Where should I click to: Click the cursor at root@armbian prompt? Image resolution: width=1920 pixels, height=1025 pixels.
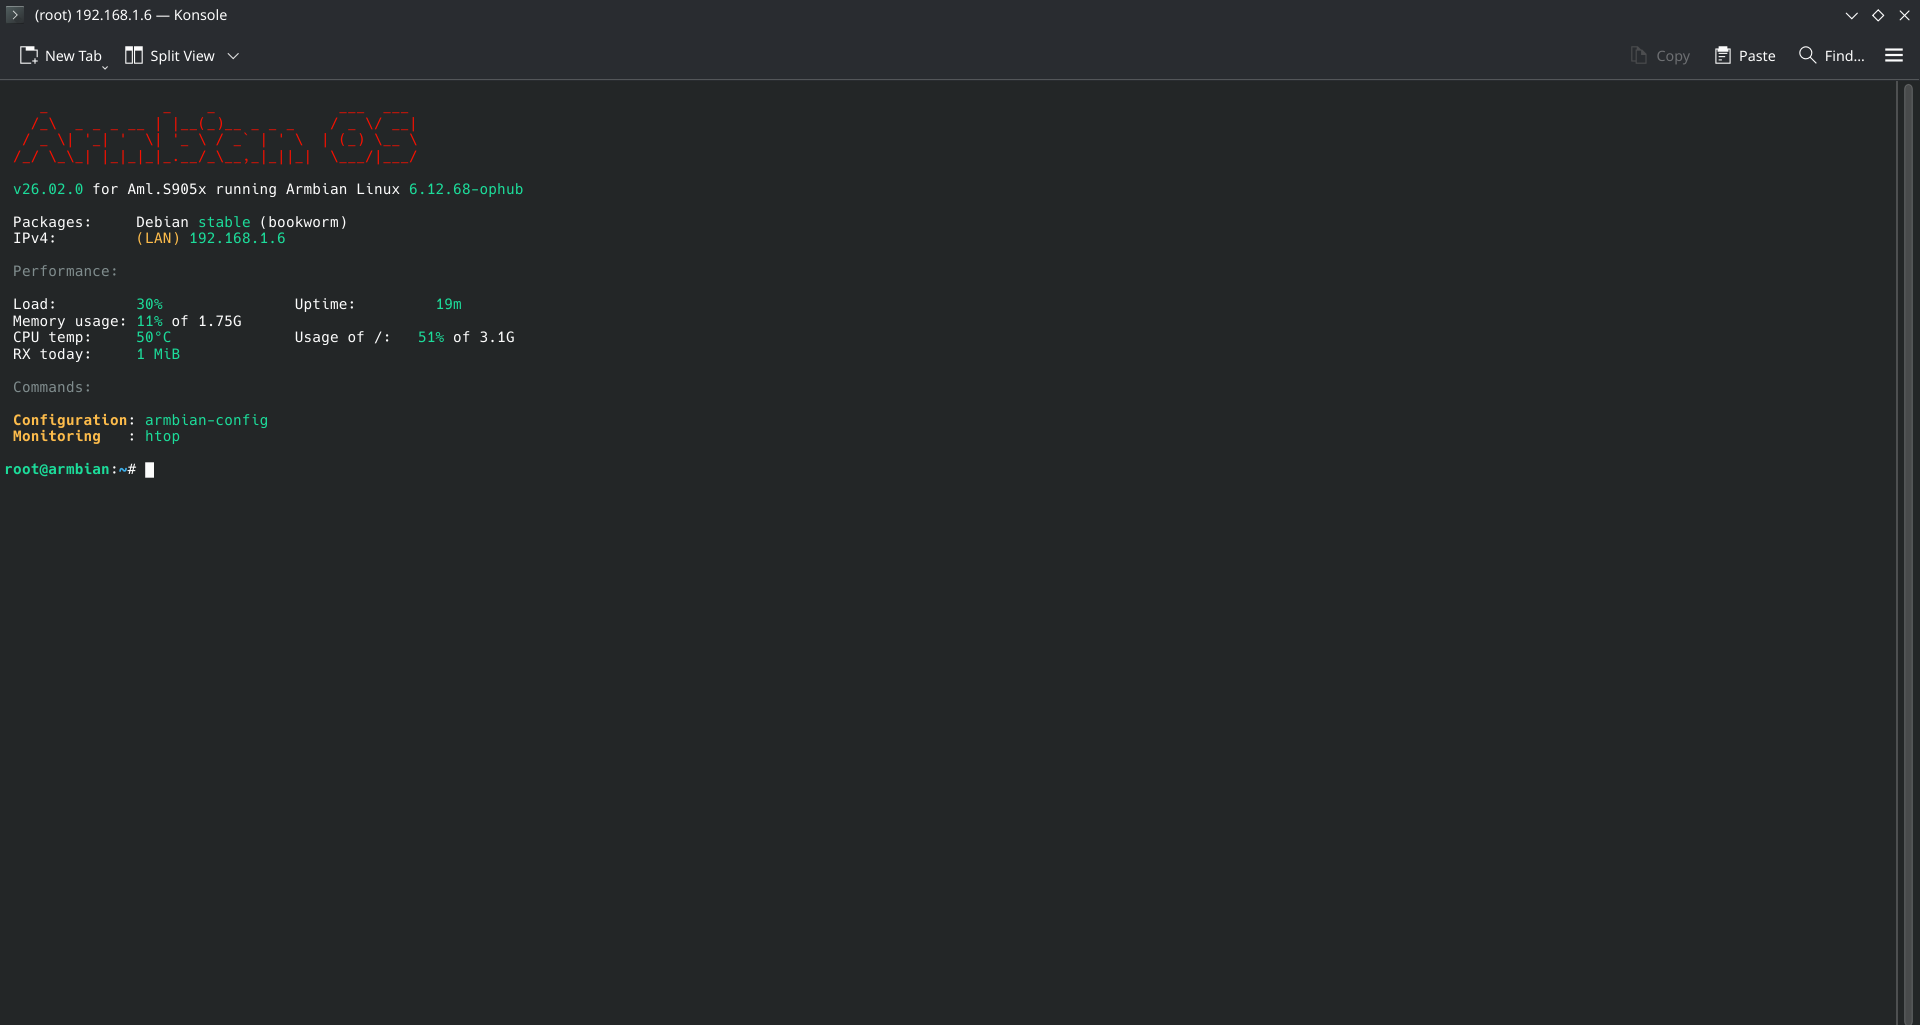pyautogui.click(x=150, y=470)
